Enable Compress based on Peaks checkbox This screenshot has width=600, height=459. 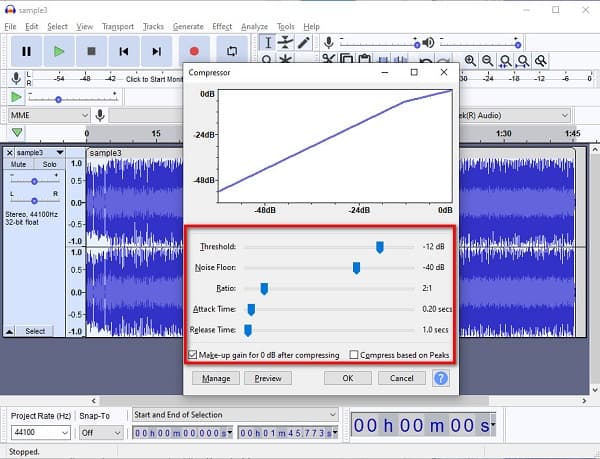click(x=354, y=355)
